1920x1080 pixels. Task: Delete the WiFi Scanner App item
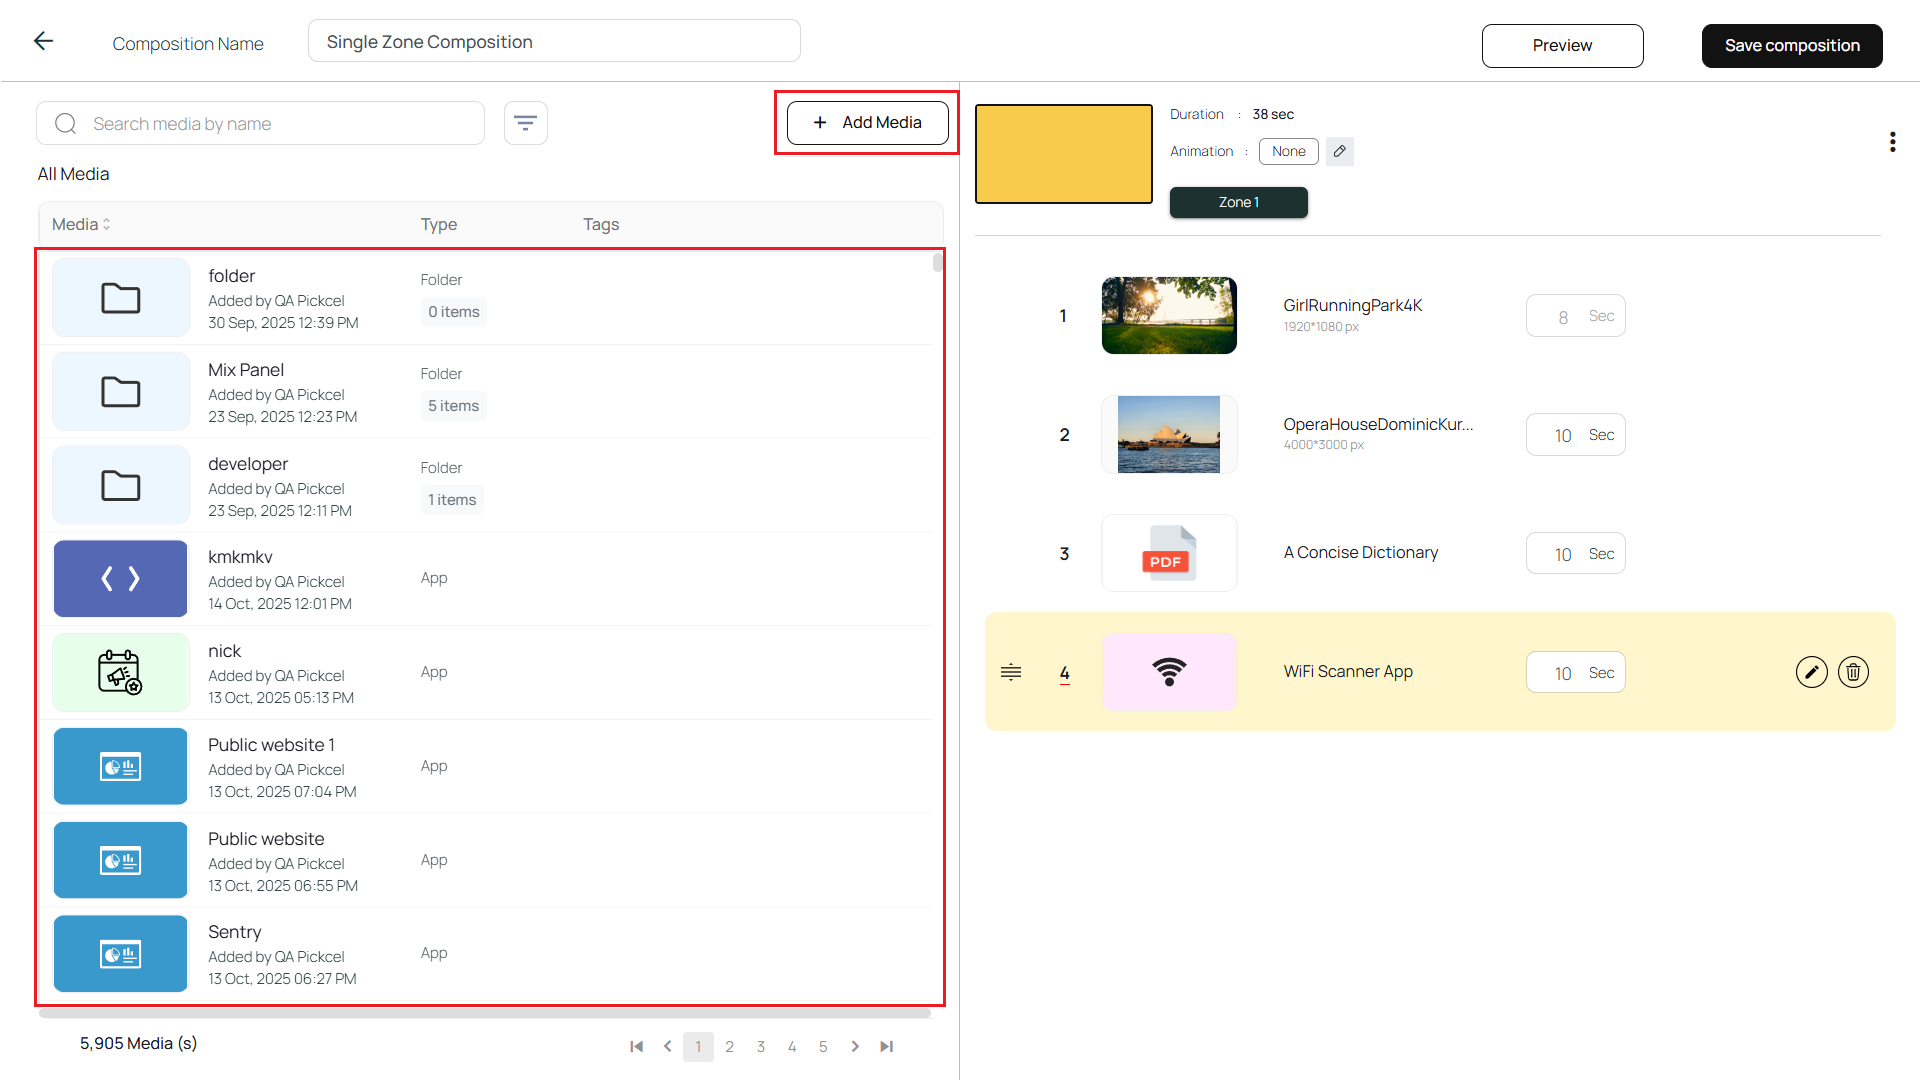click(x=1853, y=672)
